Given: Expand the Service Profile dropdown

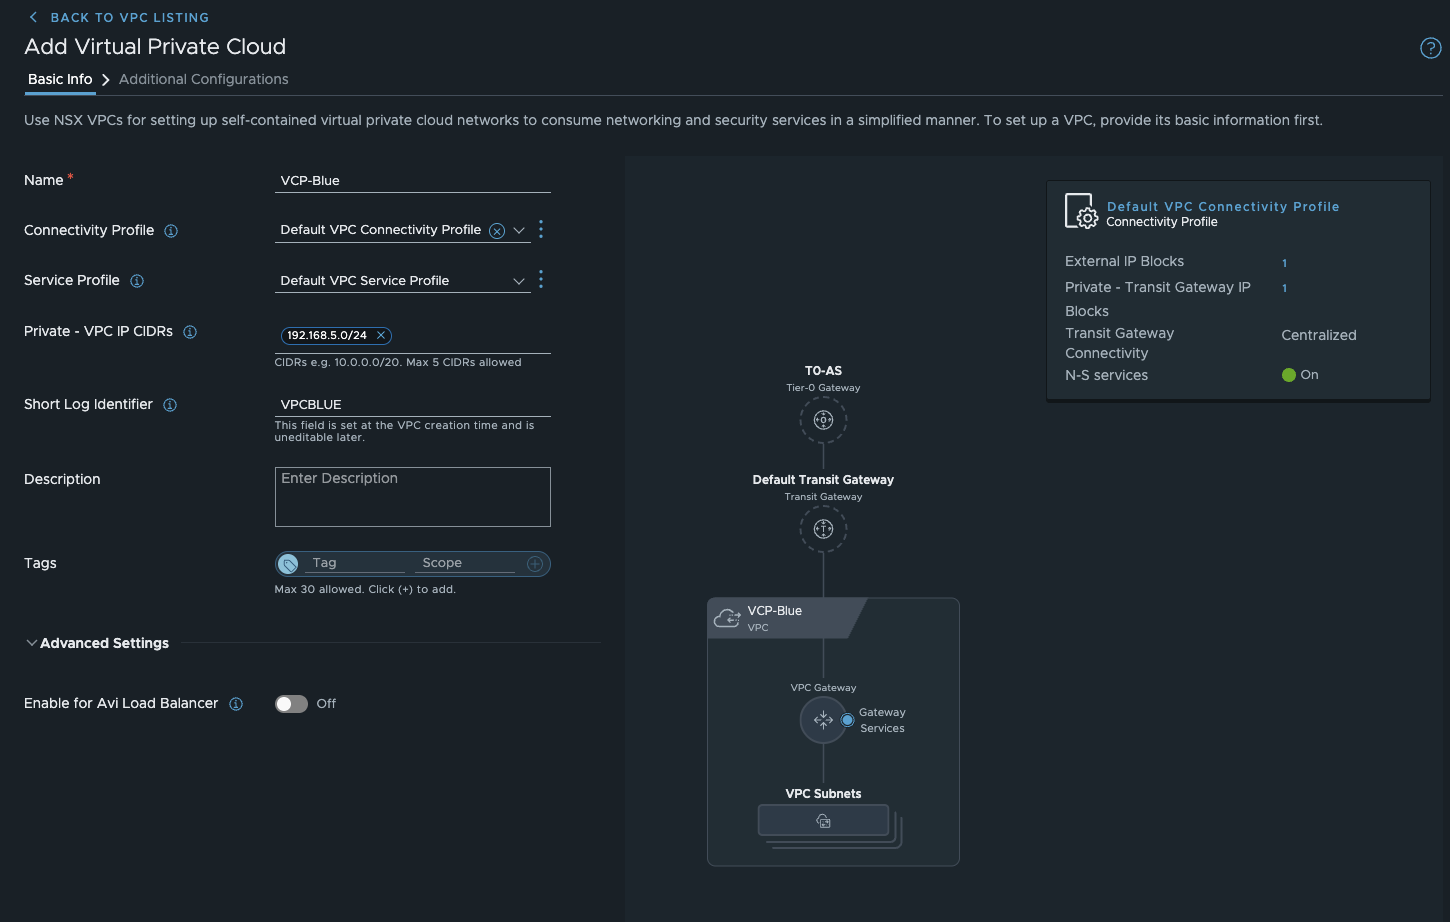Looking at the screenshot, I should point(519,281).
